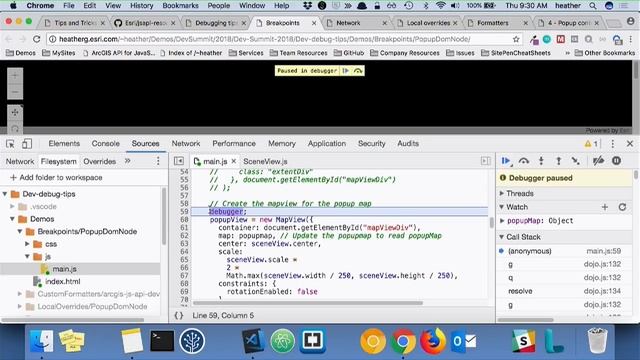Add a watch expression
Image resolution: width=640 pixels, height=360 pixels.
click(x=604, y=207)
